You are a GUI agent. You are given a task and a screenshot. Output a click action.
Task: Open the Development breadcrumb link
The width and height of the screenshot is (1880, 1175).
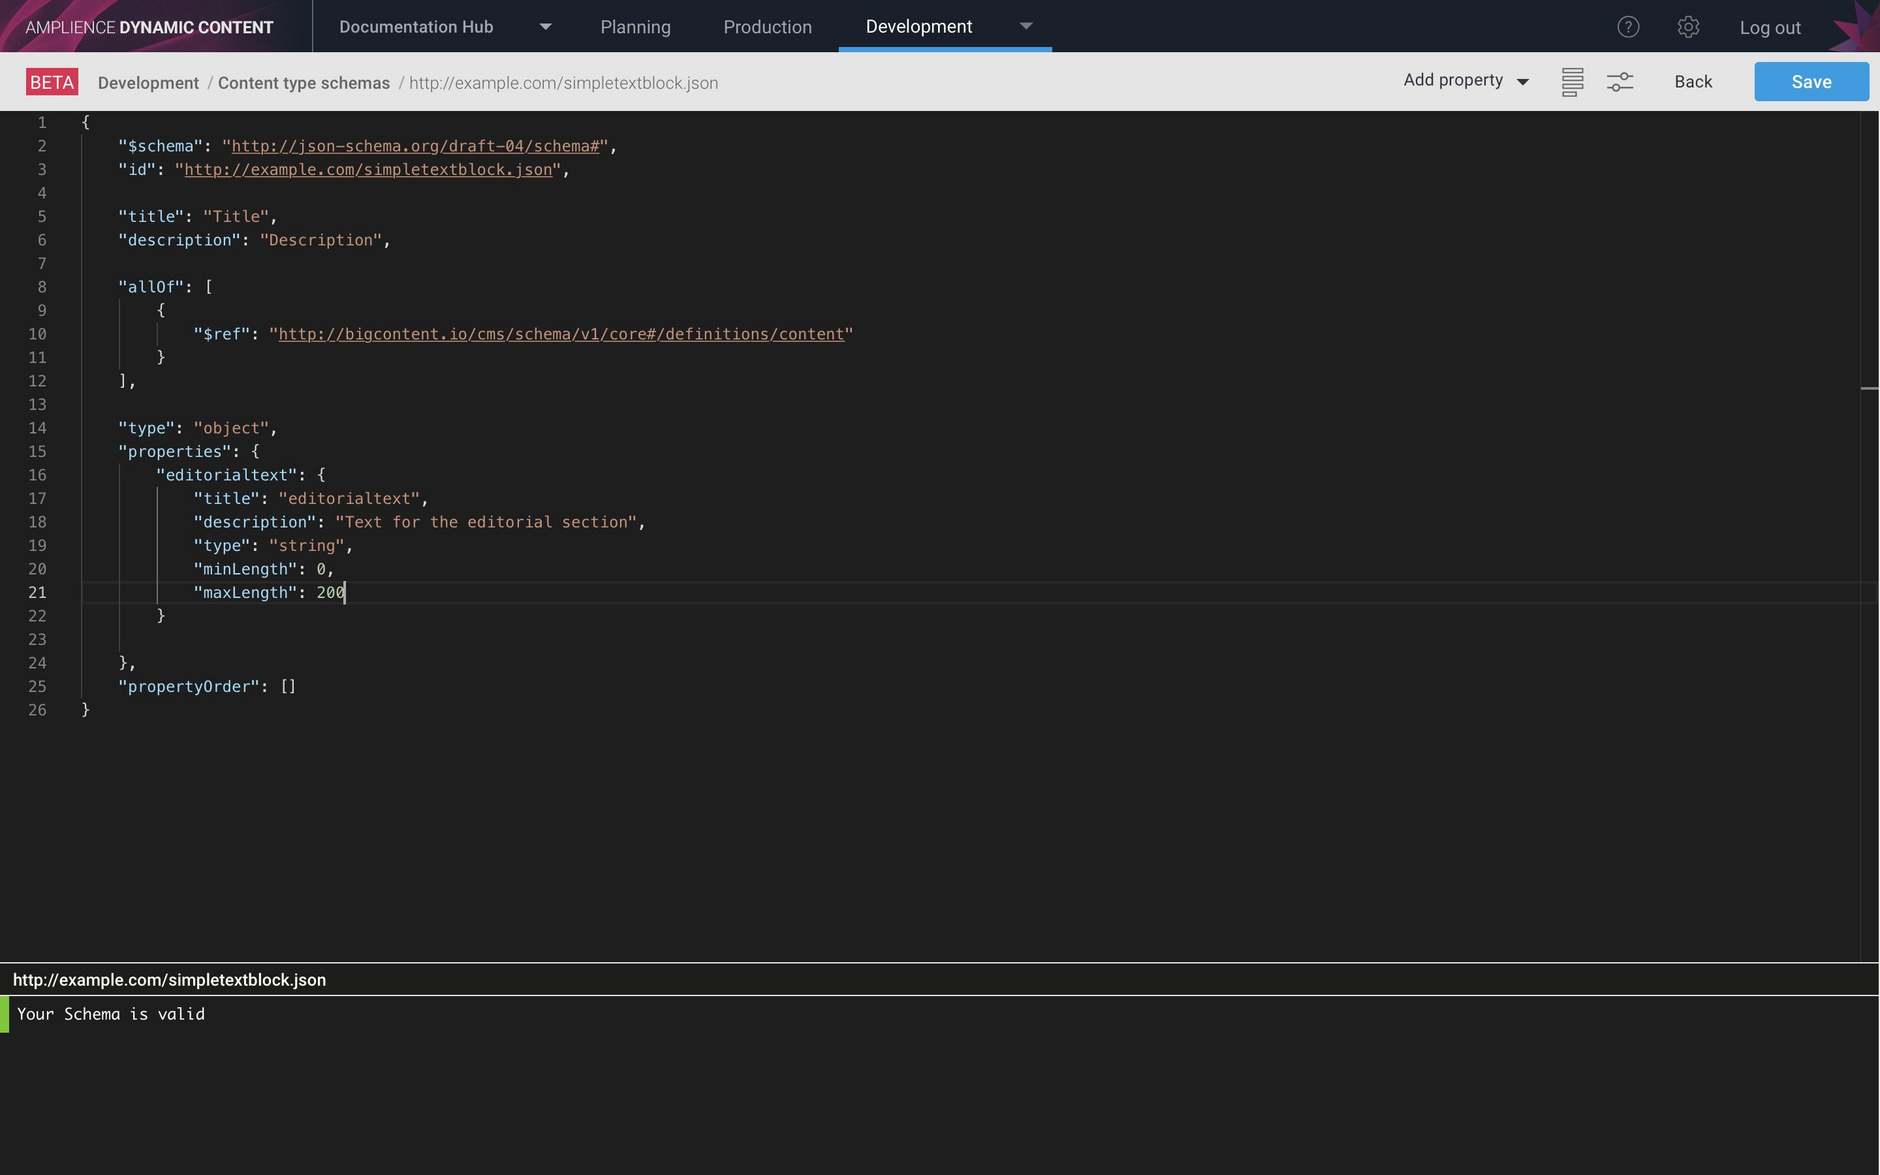pyautogui.click(x=147, y=83)
